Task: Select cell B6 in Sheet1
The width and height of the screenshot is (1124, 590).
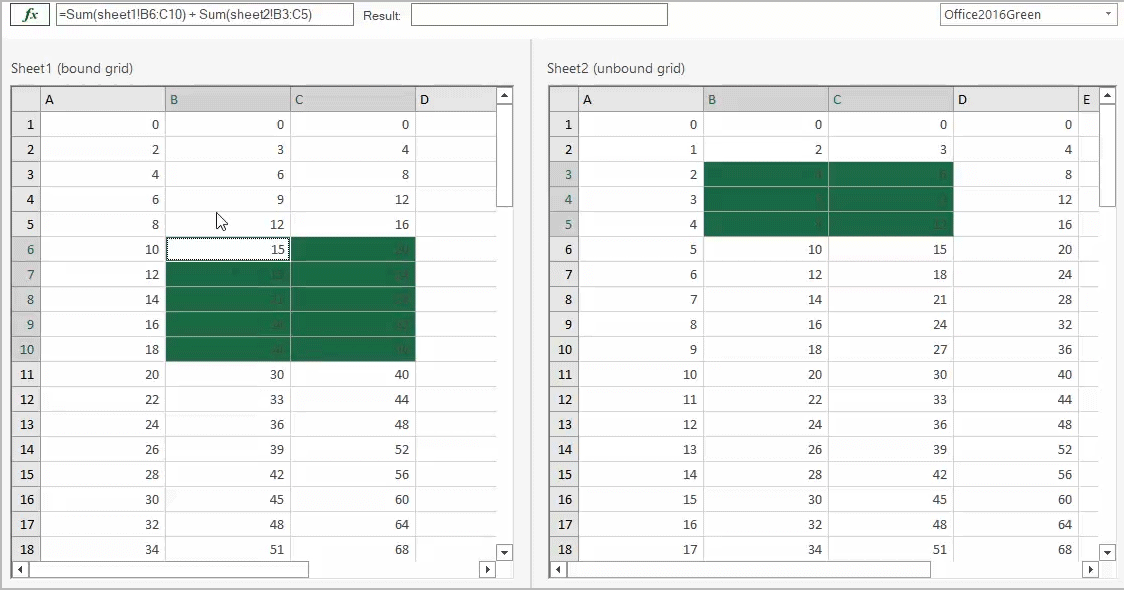Action: pos(226,249)
